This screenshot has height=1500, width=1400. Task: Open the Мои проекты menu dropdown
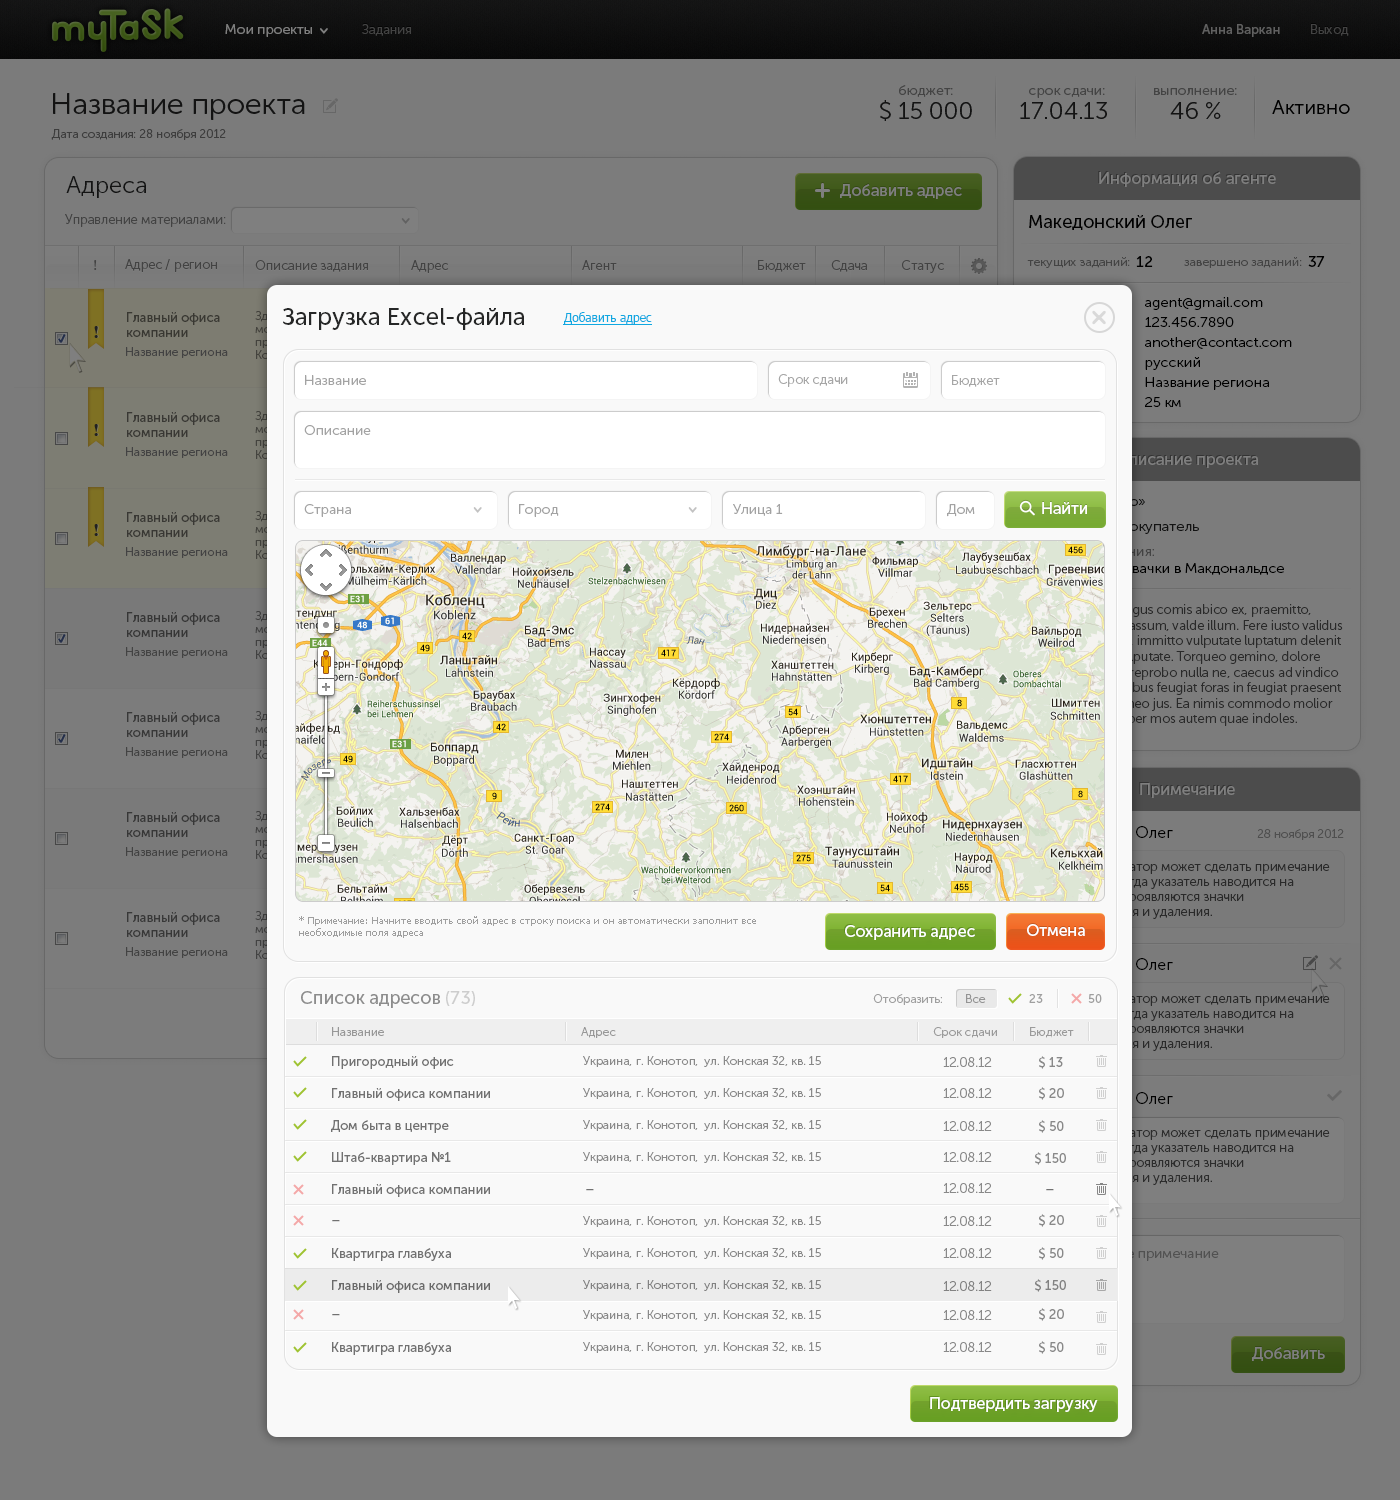pyautogui.click(x=276, y=30)
